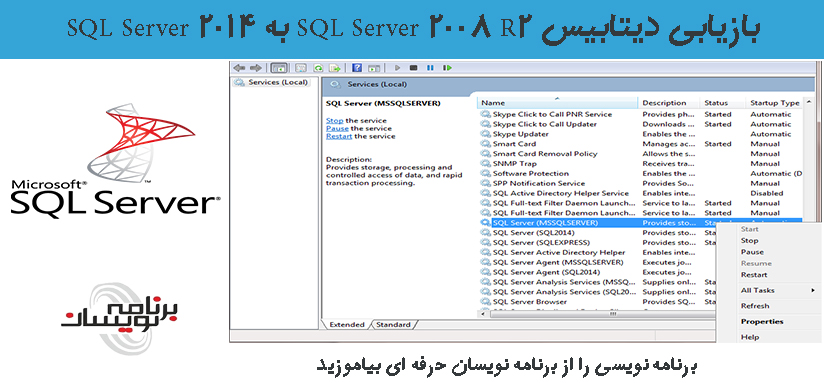The image size is (824, 383).
Task: Choose Refresh in the context menu
Action: (x=755, y=306)
